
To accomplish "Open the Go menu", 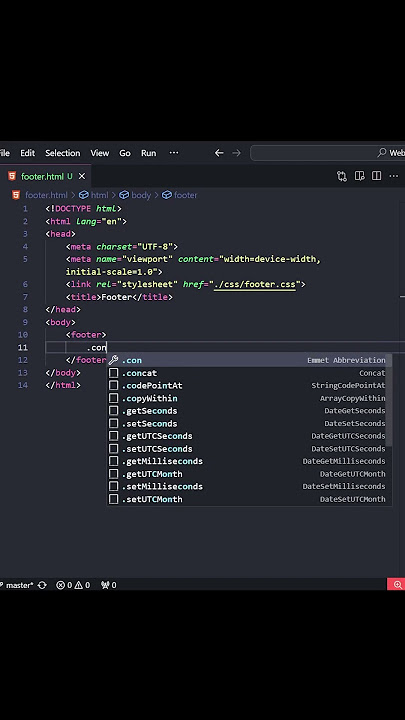I will click(x=125, y=153).
